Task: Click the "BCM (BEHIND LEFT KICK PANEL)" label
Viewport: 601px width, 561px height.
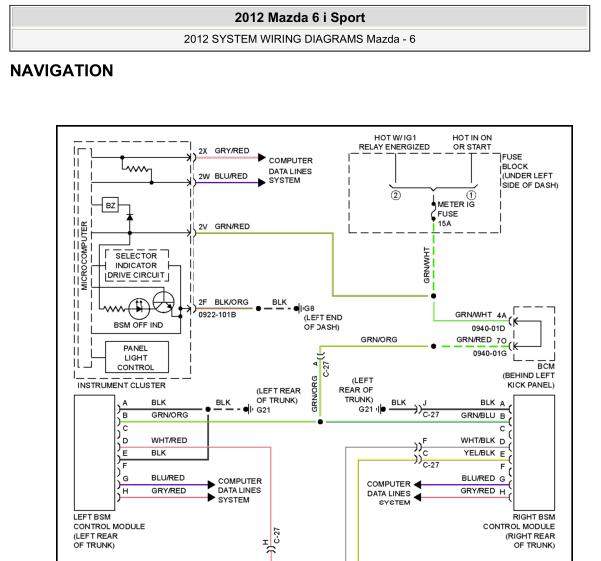Action: pos(529,376)
